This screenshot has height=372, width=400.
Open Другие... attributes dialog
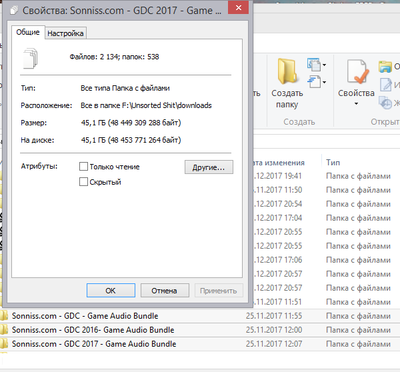tap(209, 167)
